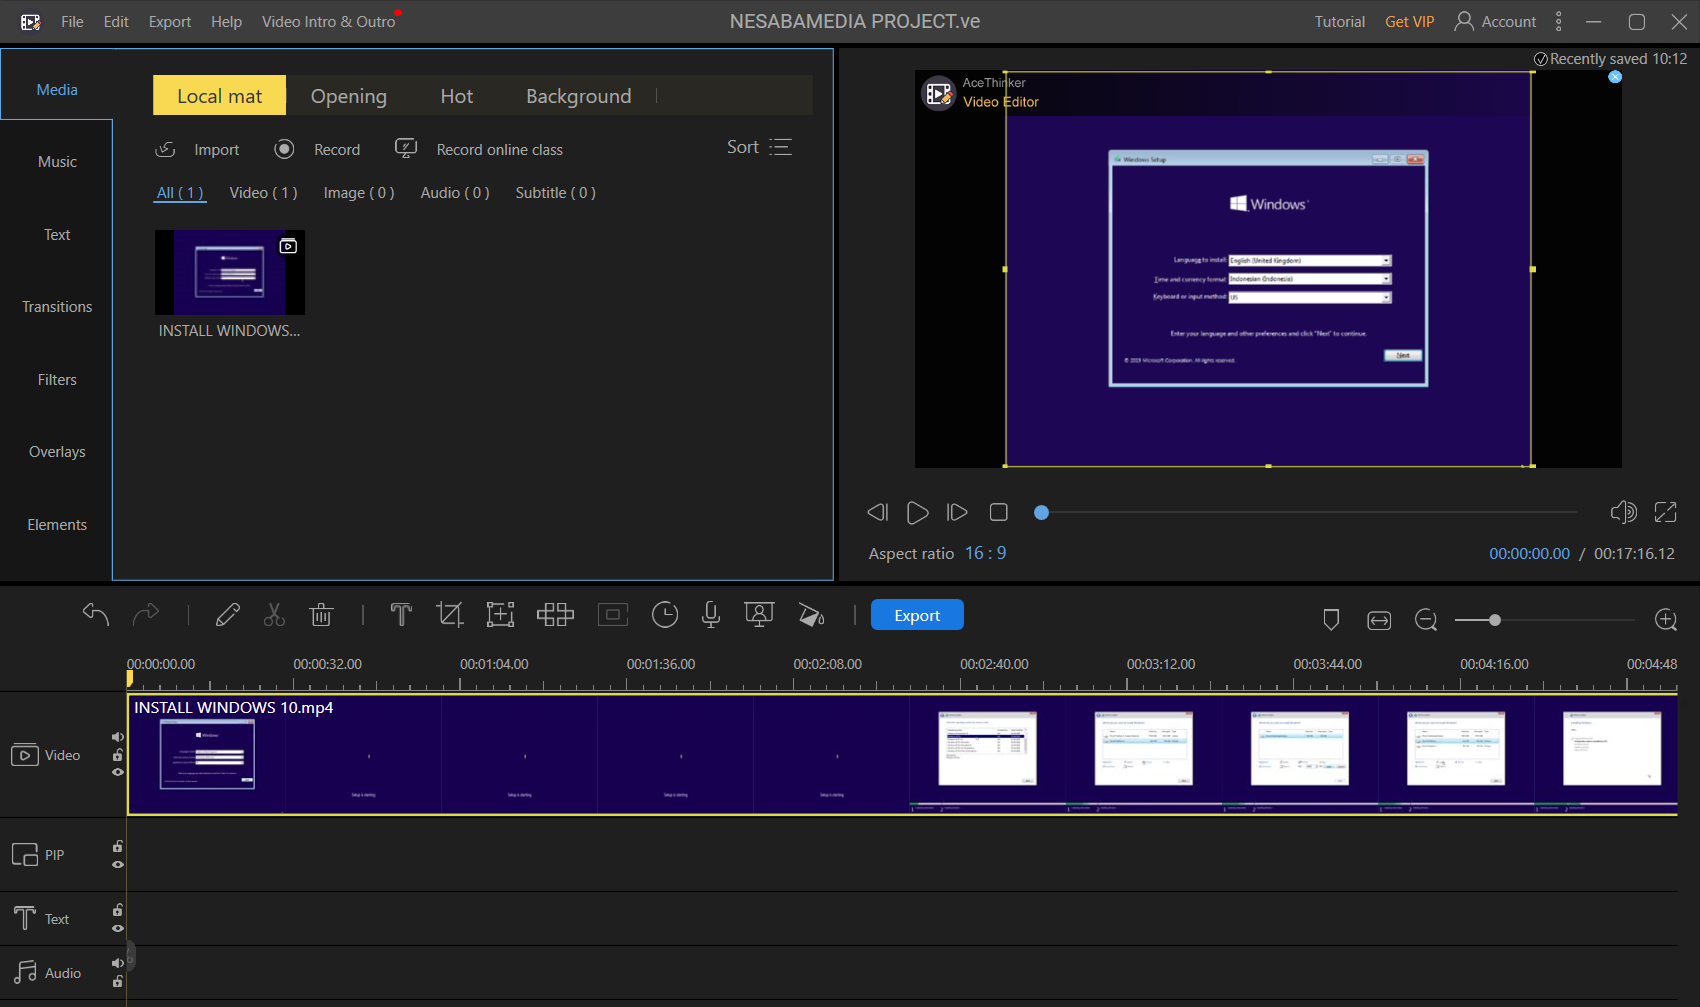This screenshot has width=1700, height=1007.
Task: Click the preview volume speaker icon
Action: [x=1624, y=512]
